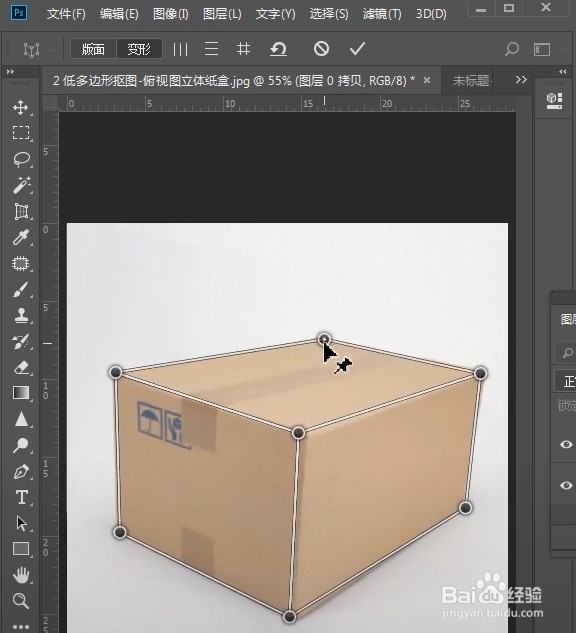Select the Dodge tool
This screenshot has height=633, width=576.
(21, 445)
